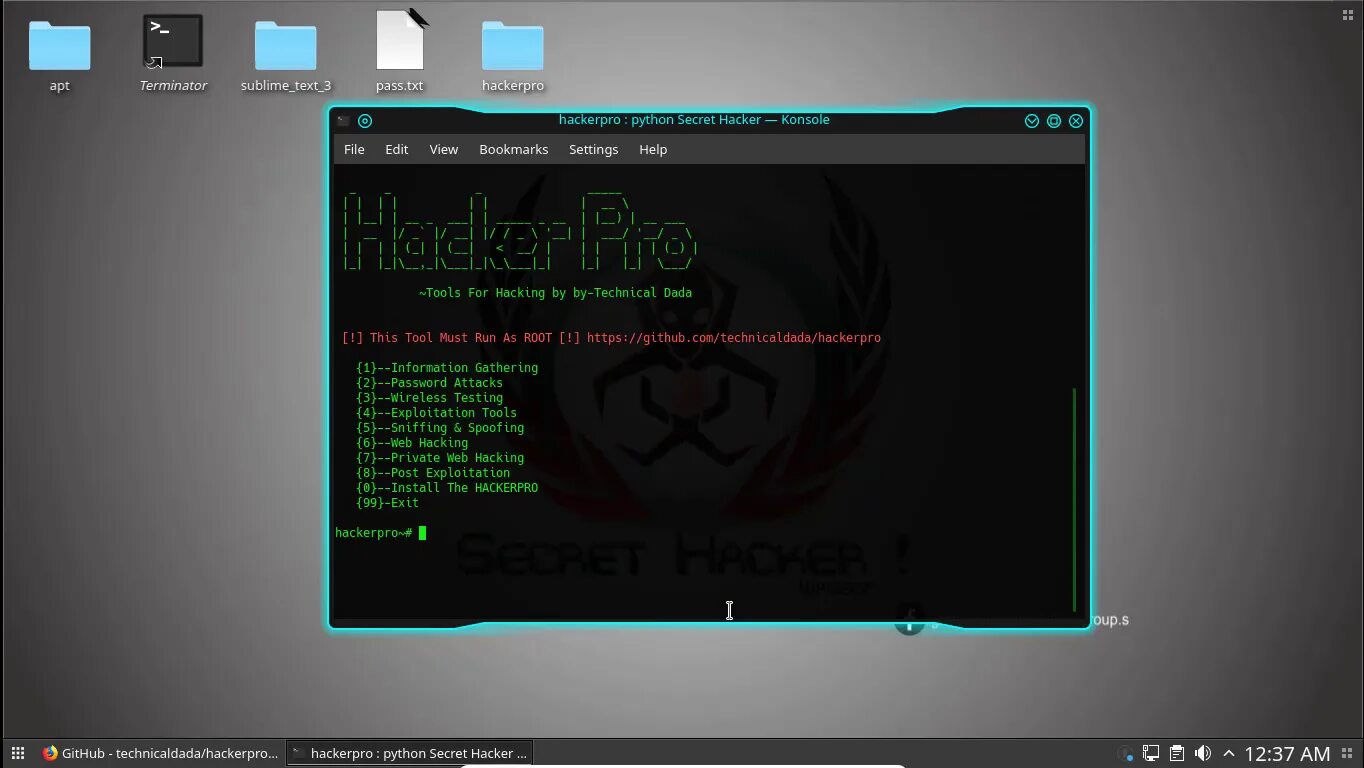Minimize the Konsole window

click(x=1032, y=120)
